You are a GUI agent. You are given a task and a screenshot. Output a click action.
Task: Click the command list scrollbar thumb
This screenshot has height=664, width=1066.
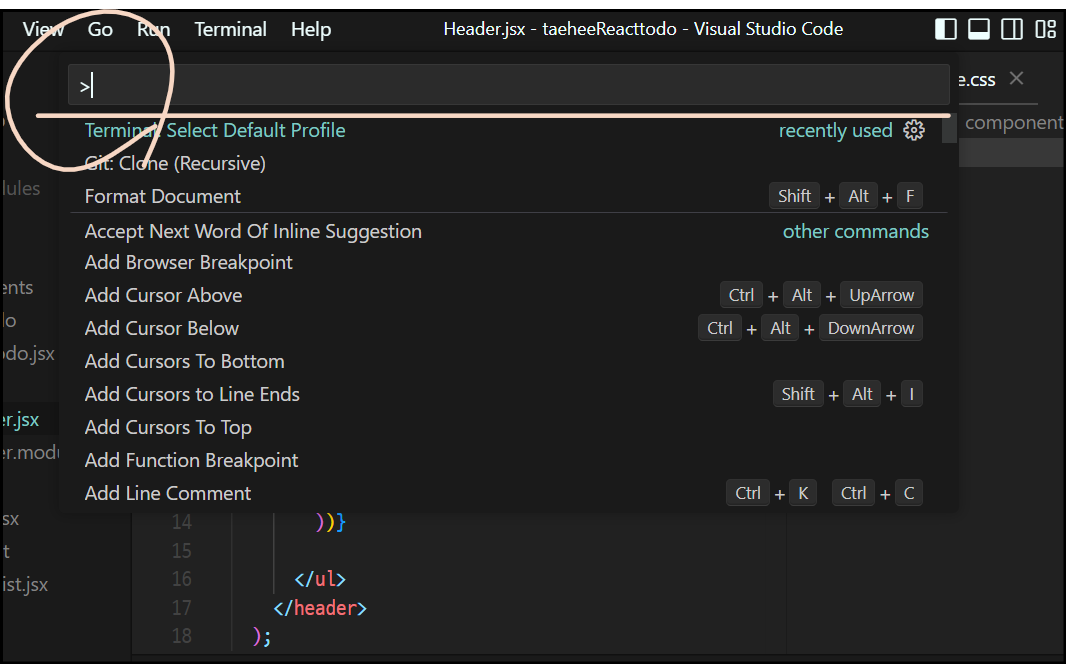pos(950,128)
